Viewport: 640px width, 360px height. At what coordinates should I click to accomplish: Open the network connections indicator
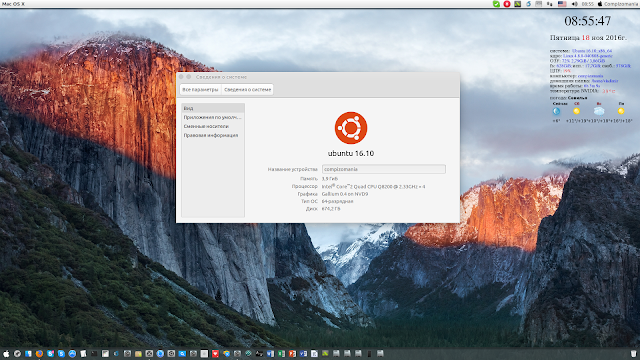coord(549,4)
